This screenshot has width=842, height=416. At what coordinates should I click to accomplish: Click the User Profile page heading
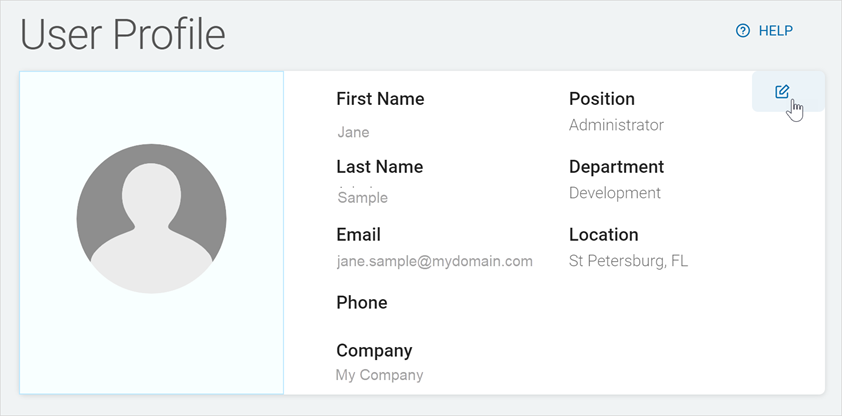point(123,34)
